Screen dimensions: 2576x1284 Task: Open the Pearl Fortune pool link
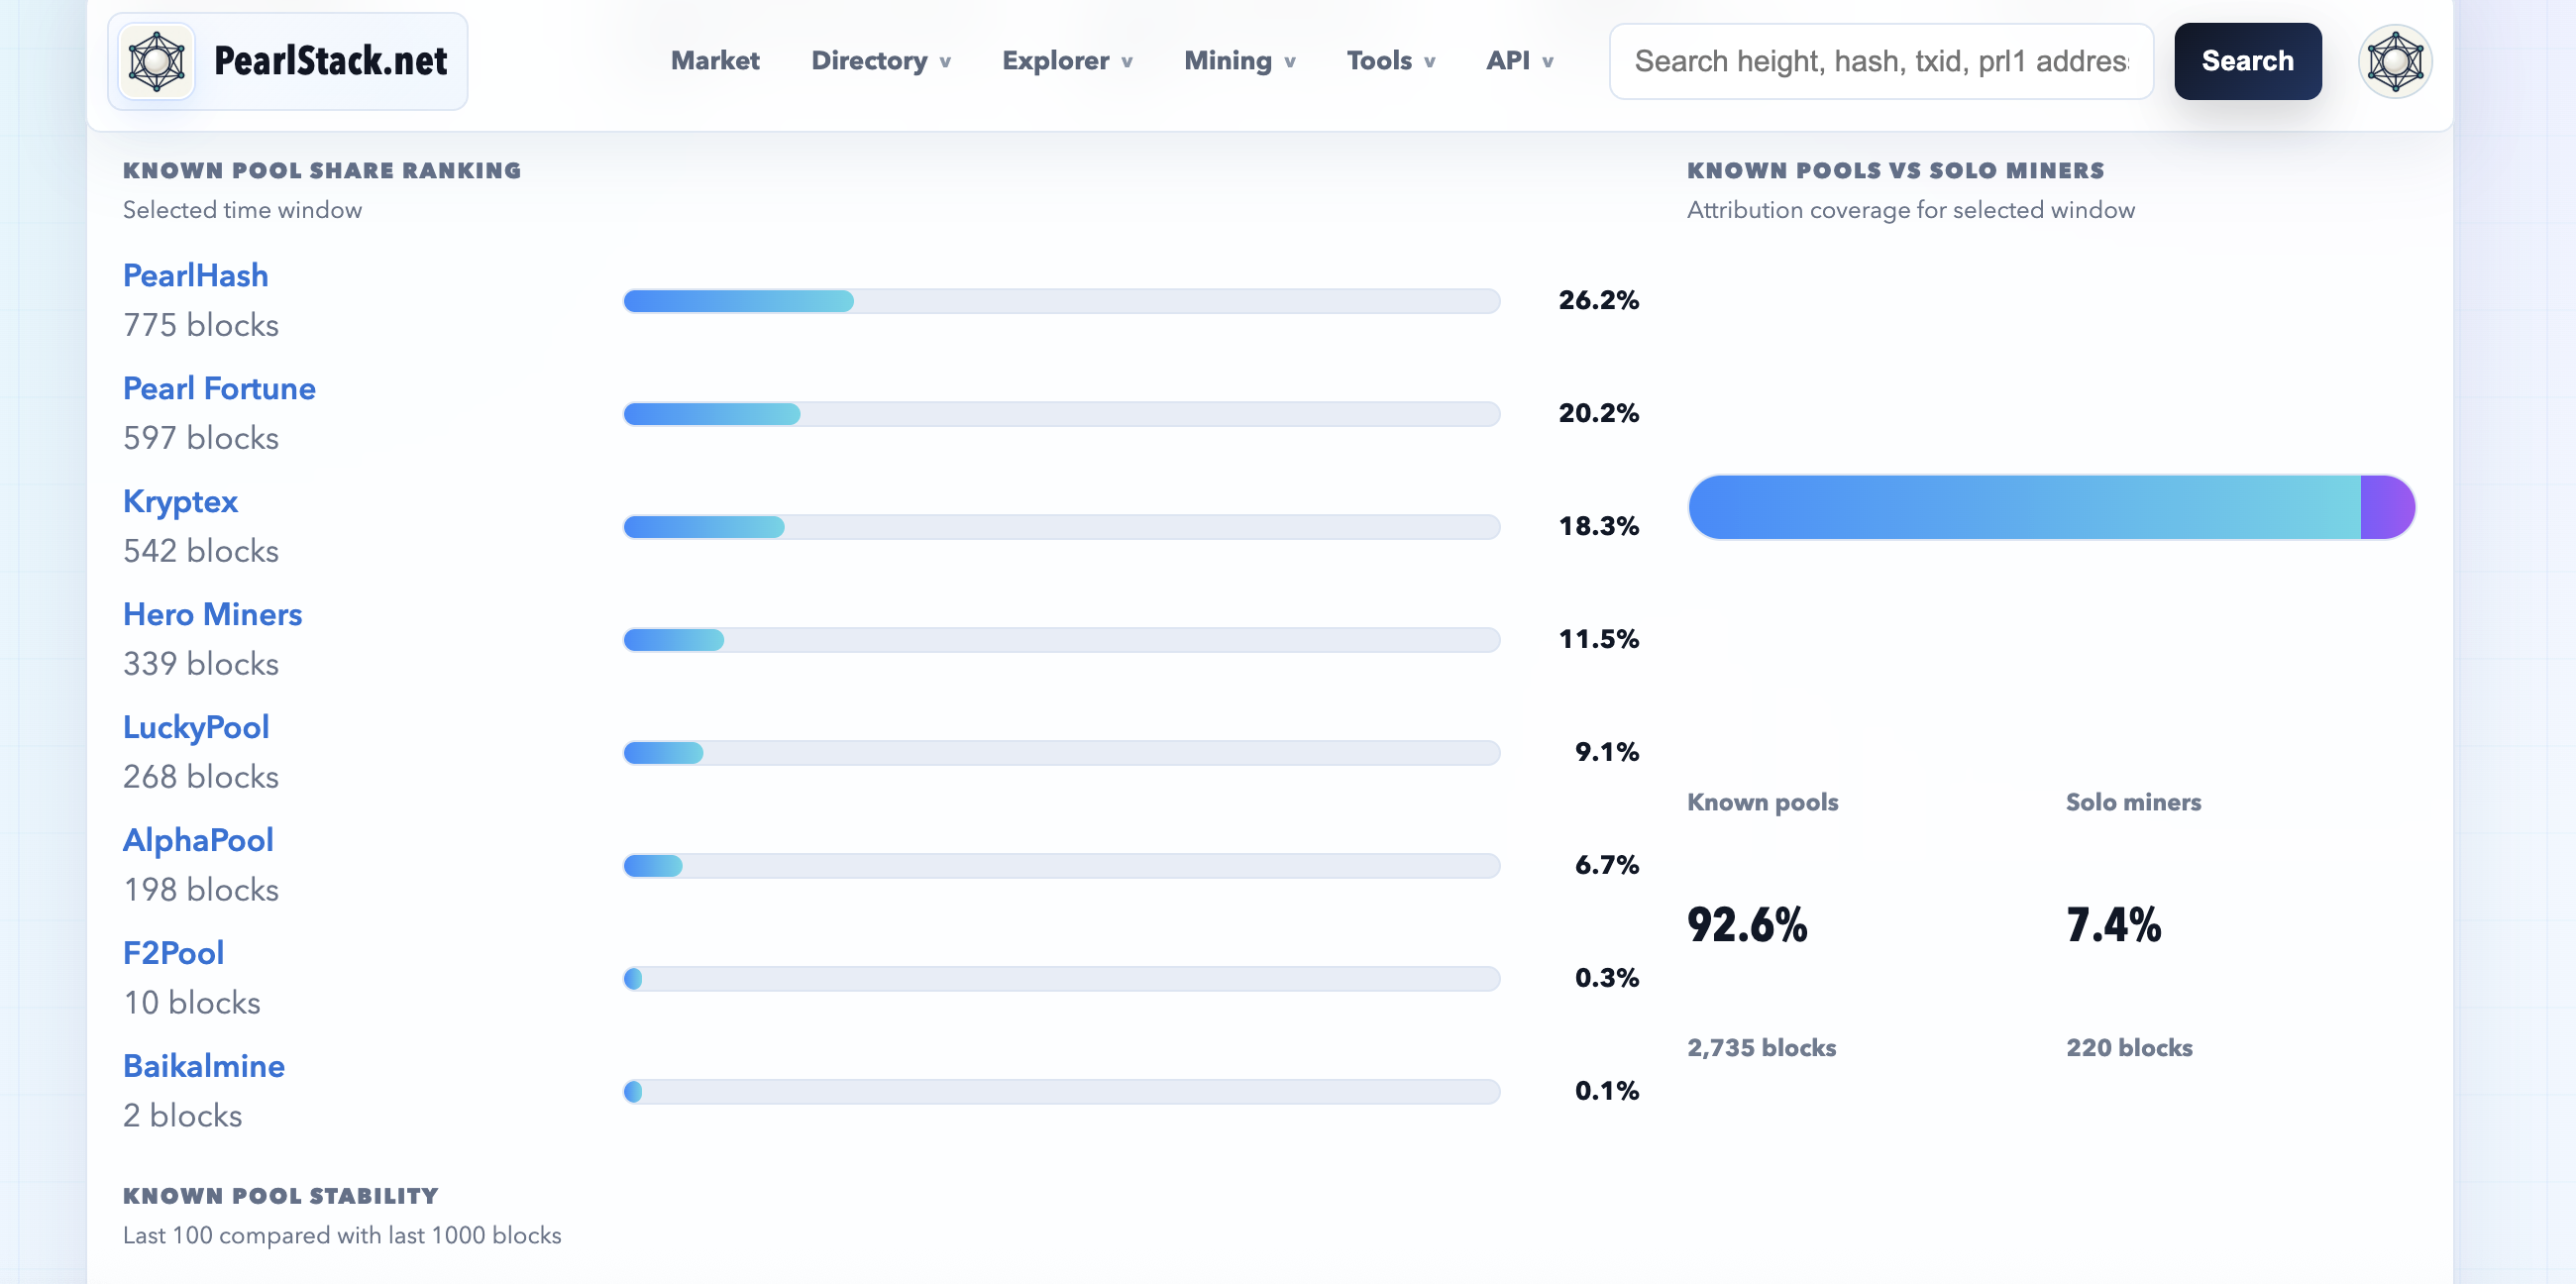219,388
